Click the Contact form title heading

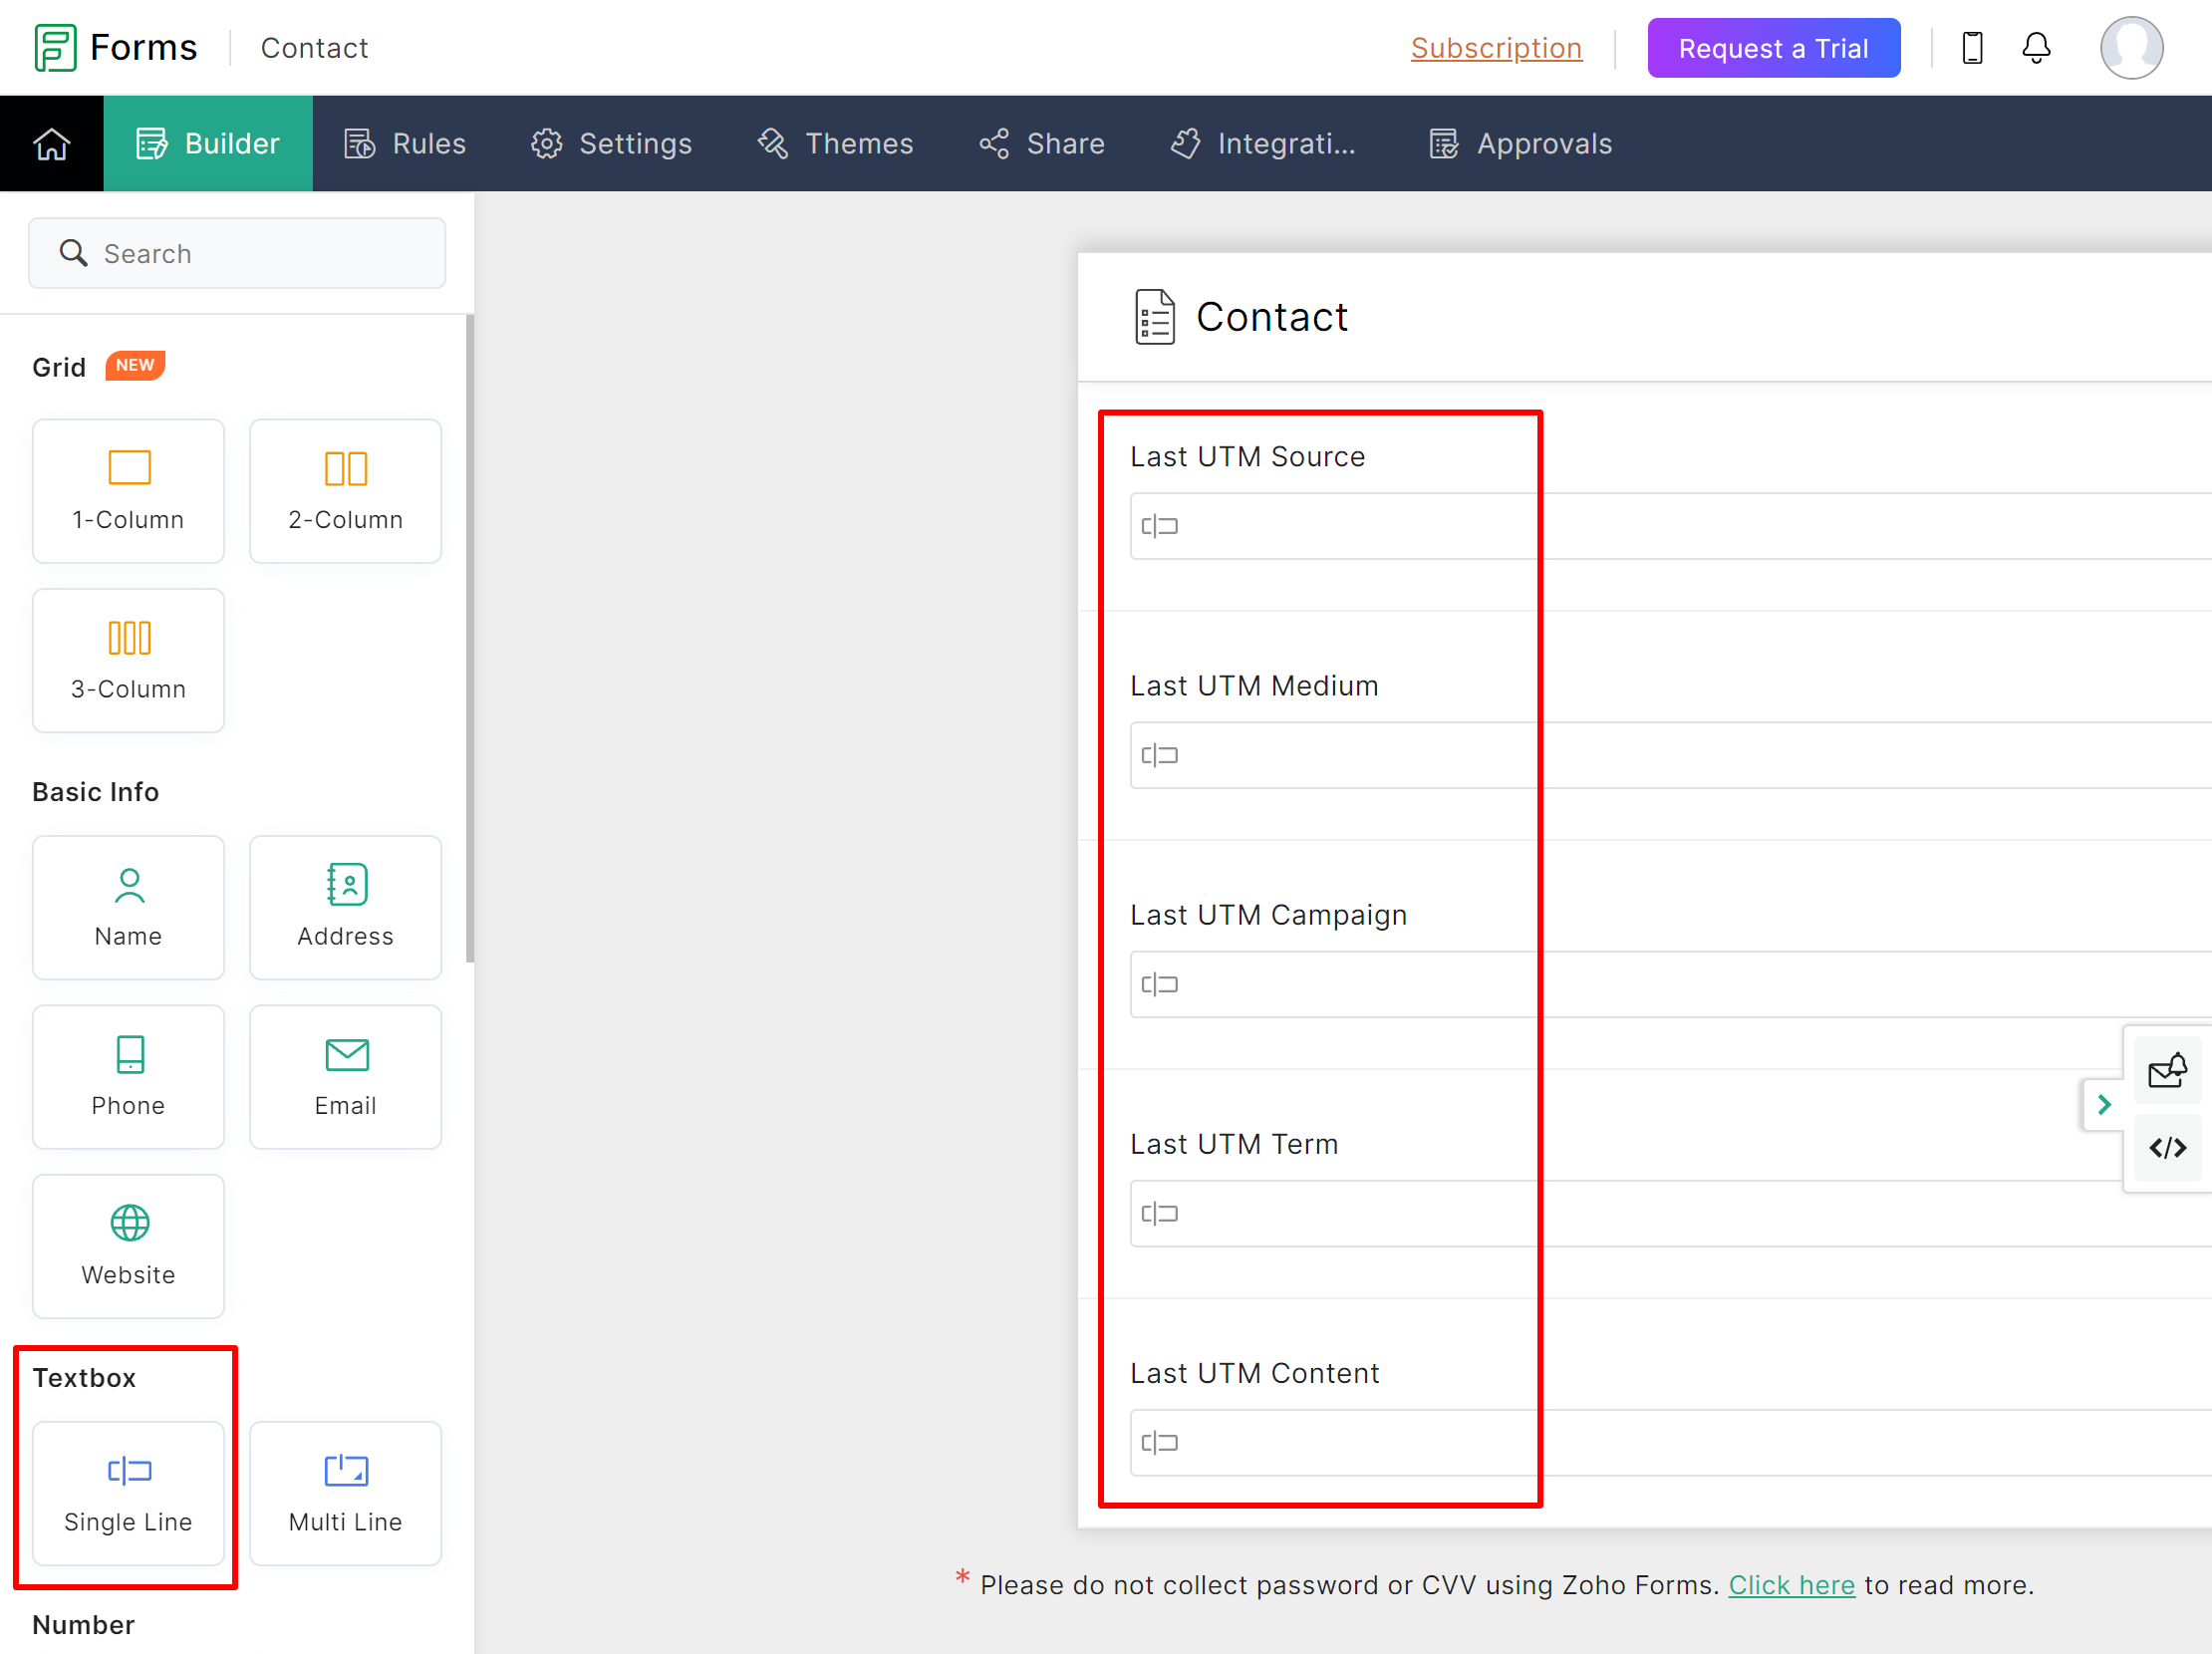tap(1271, 317)
